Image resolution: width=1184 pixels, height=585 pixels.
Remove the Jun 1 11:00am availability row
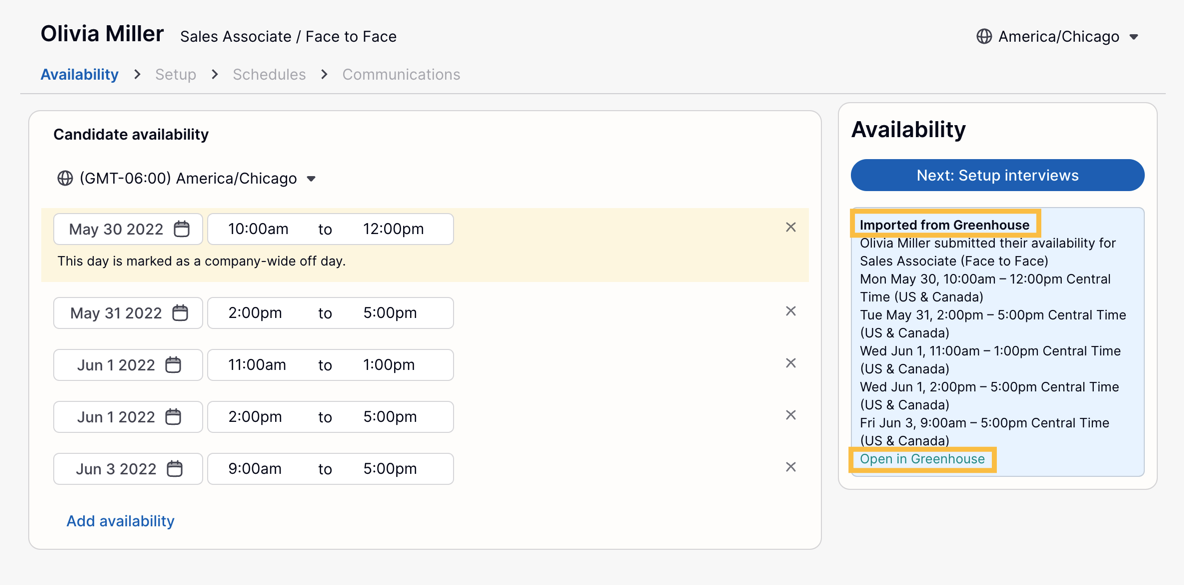(x=791, y=363)
